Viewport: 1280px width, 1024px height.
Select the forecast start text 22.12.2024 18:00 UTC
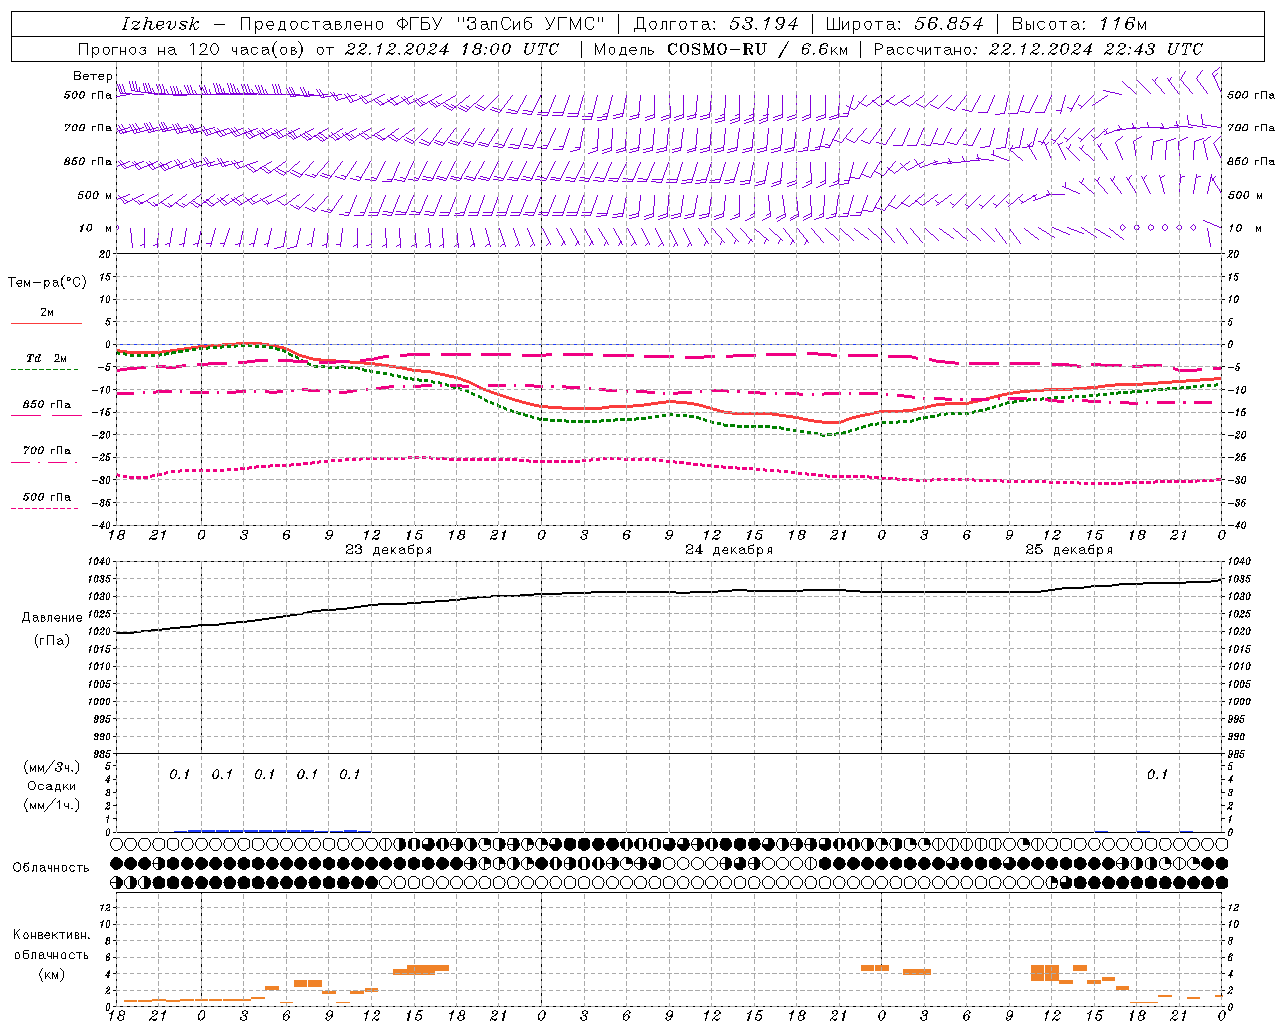coord(451,49)
